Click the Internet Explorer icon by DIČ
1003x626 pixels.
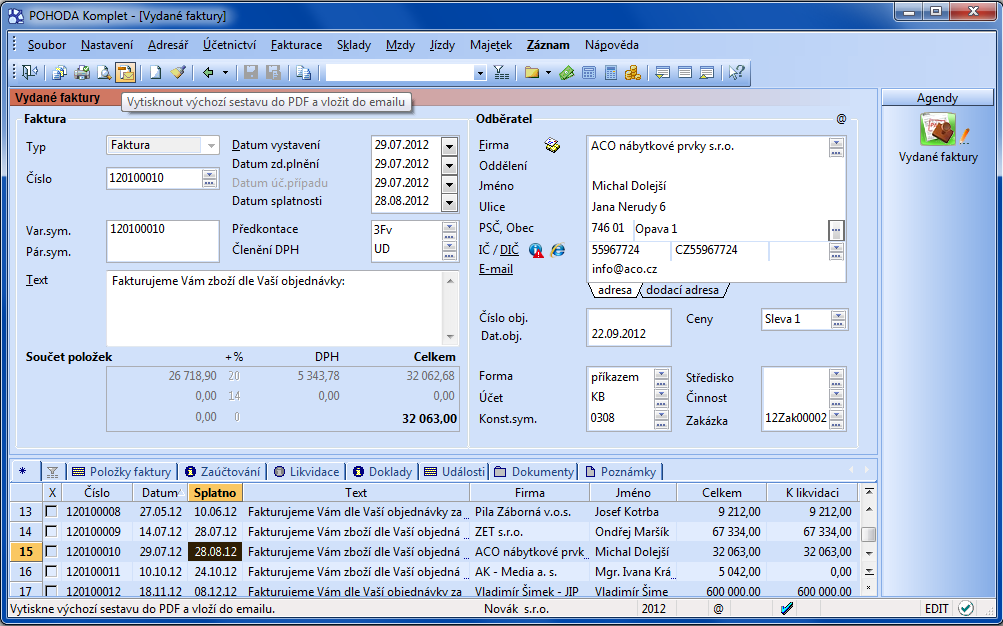click(x=558, y=250)
